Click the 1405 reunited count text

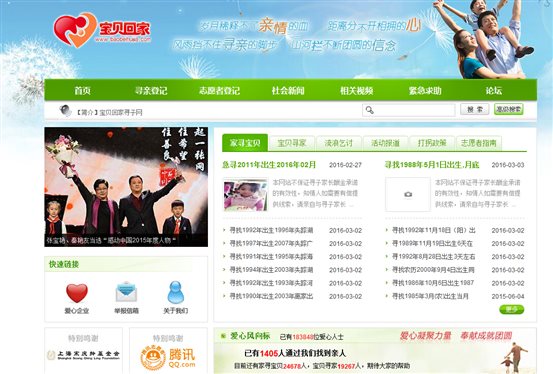pos(269,353)
